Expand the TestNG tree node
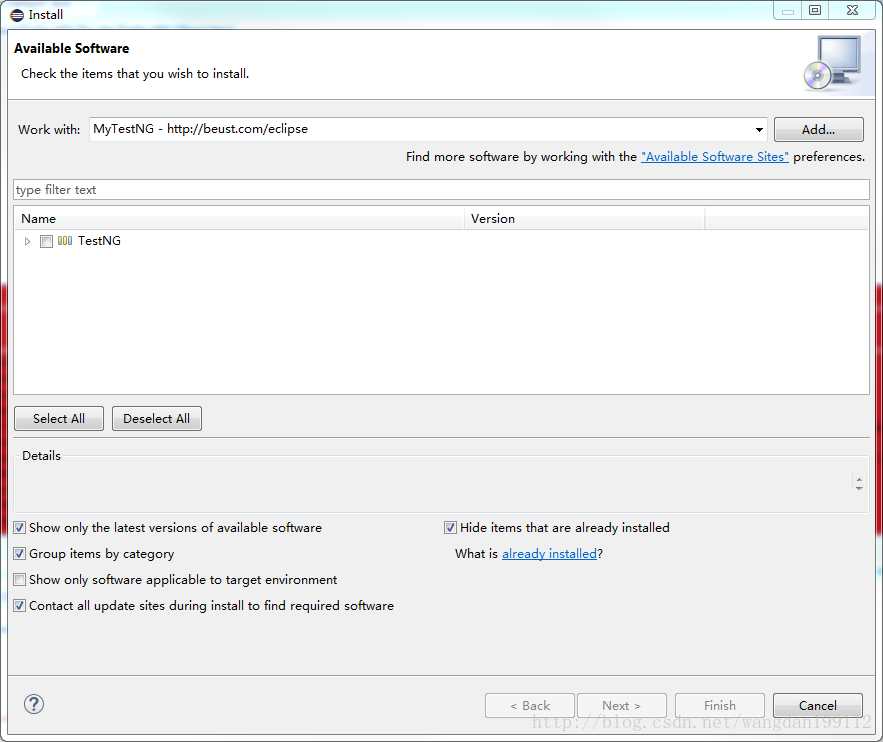883x742 pixels. click(x=27, y=242)
